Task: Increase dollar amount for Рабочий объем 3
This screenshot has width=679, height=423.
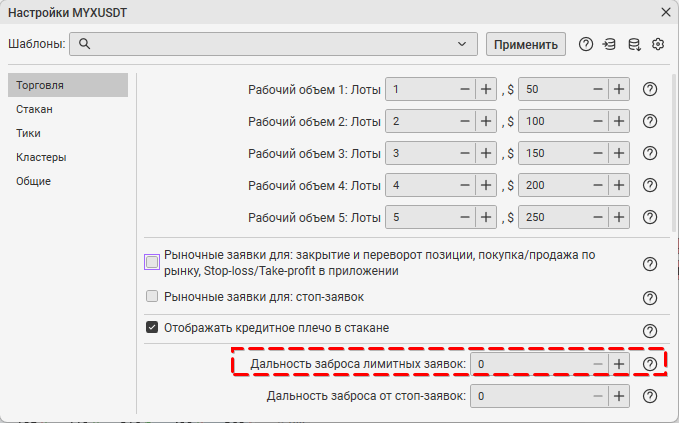Action: pos(619,153)
